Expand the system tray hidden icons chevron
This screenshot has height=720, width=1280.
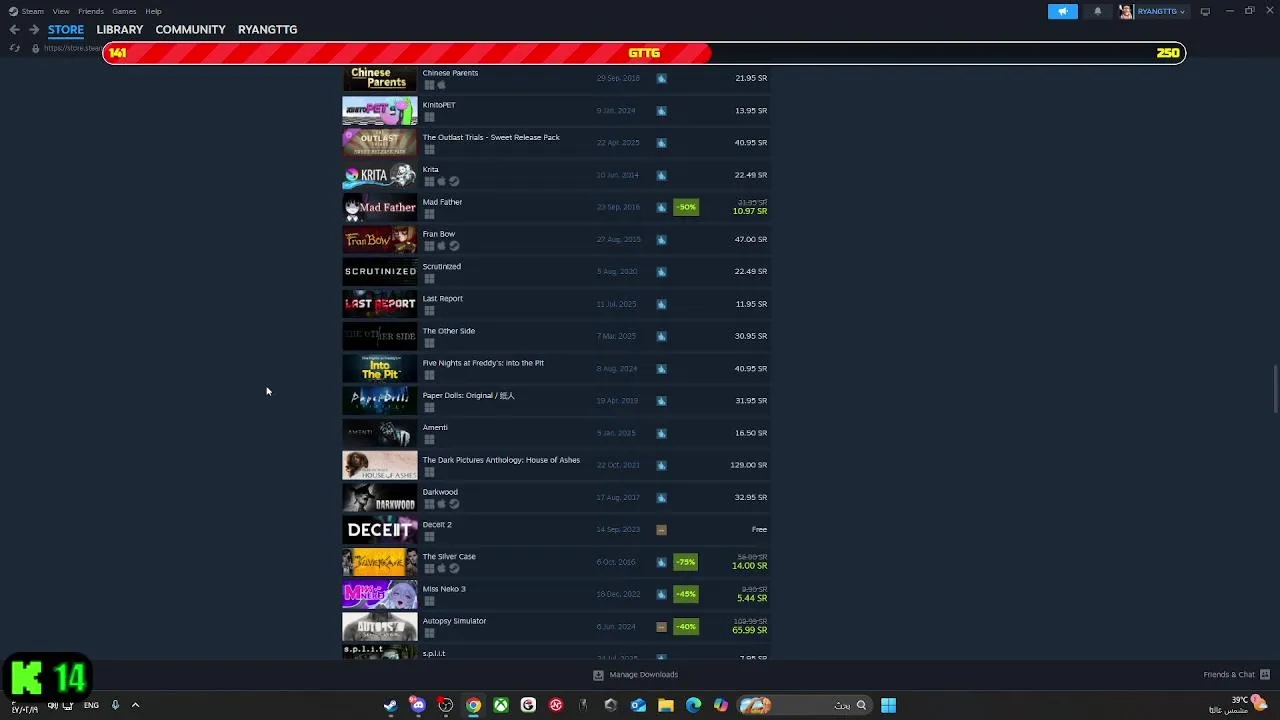tap(135, 705)
